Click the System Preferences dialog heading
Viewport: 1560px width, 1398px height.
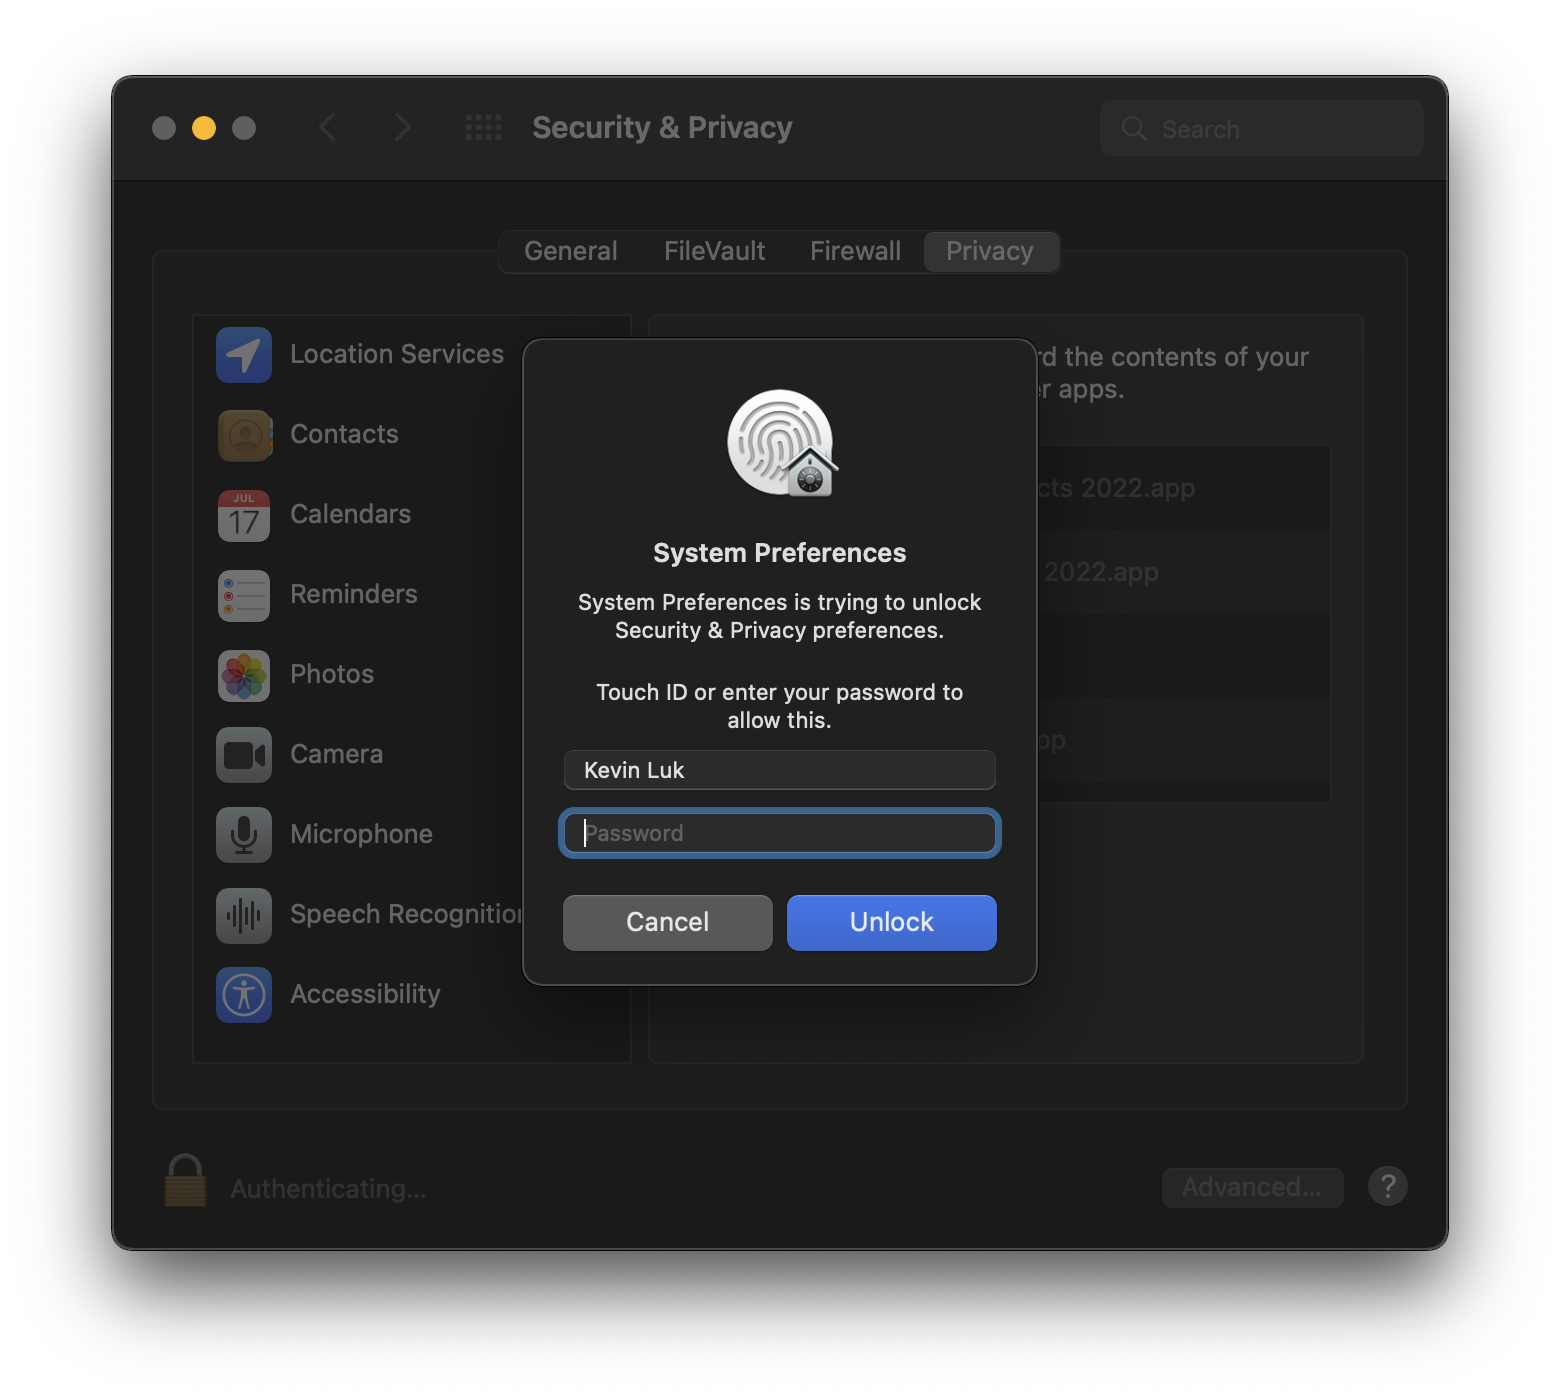coord(780,553)
